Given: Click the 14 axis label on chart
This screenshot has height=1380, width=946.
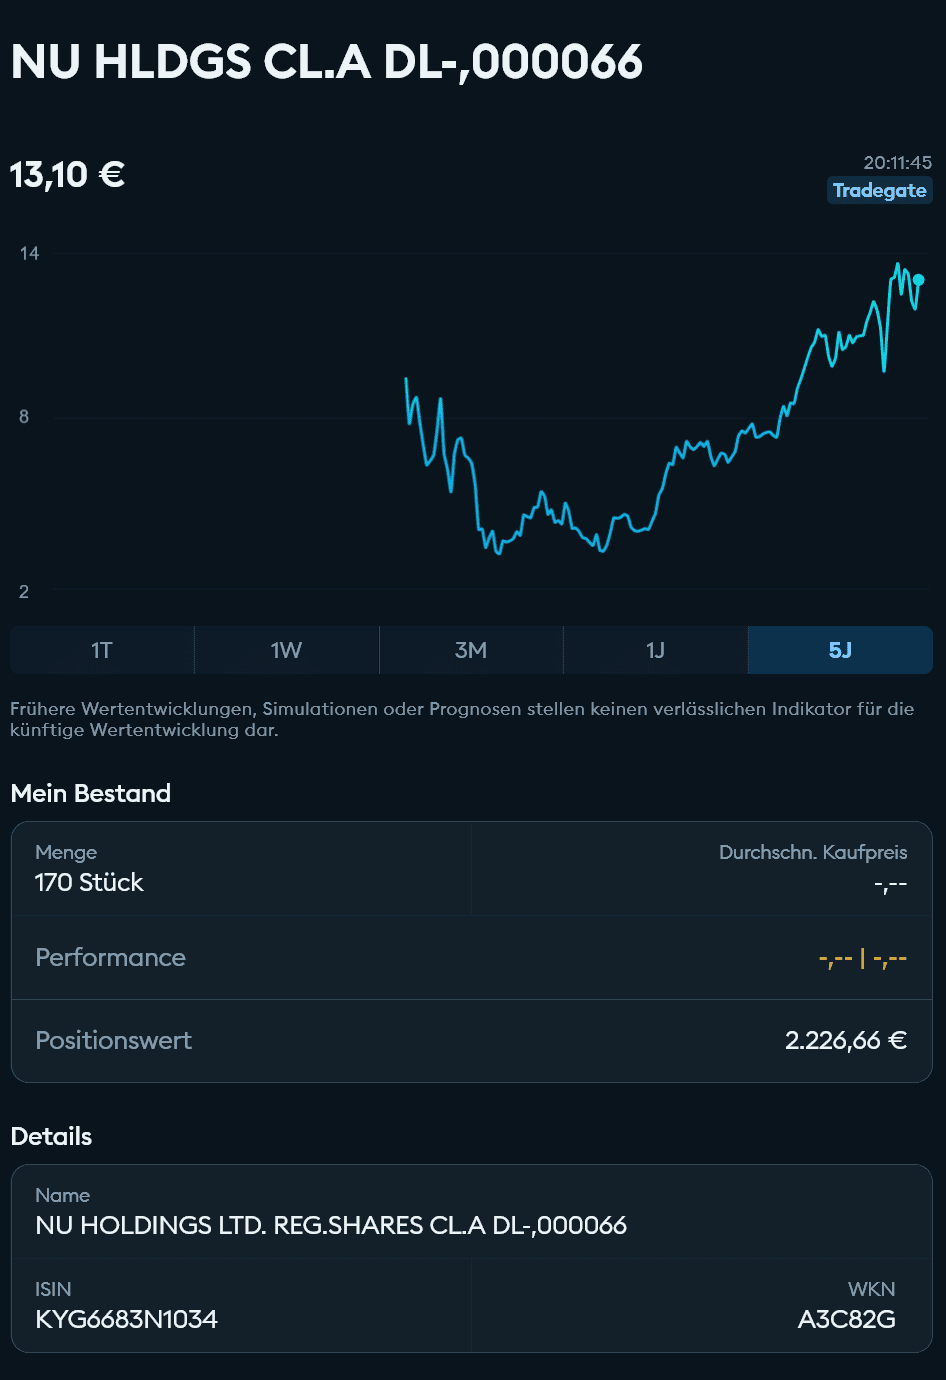Looking at the screenshot, I should tap(30, 254).
